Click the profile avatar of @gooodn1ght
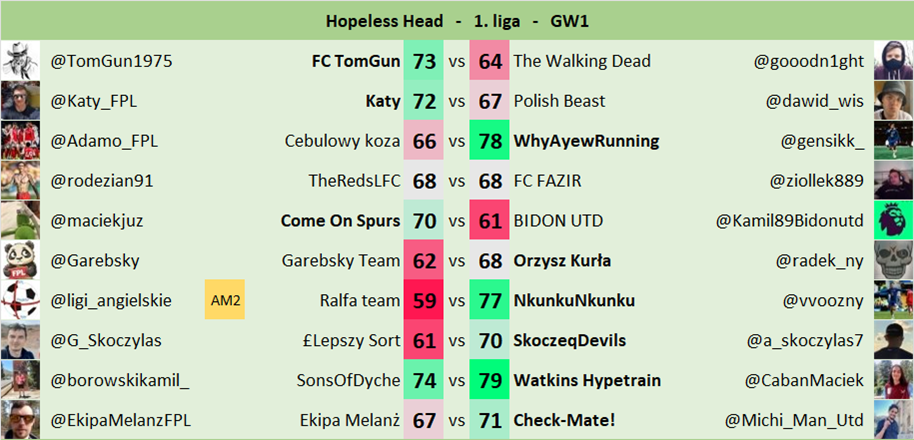 coord(893,61)
